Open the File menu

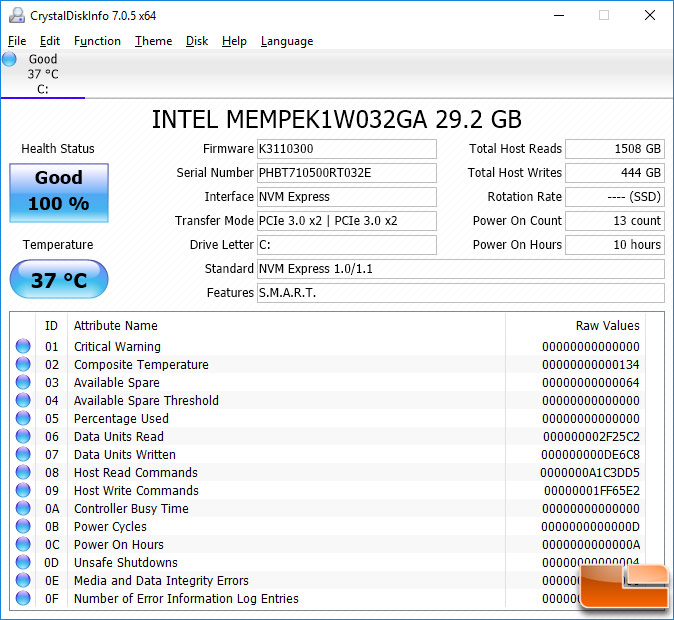point(17,41)
